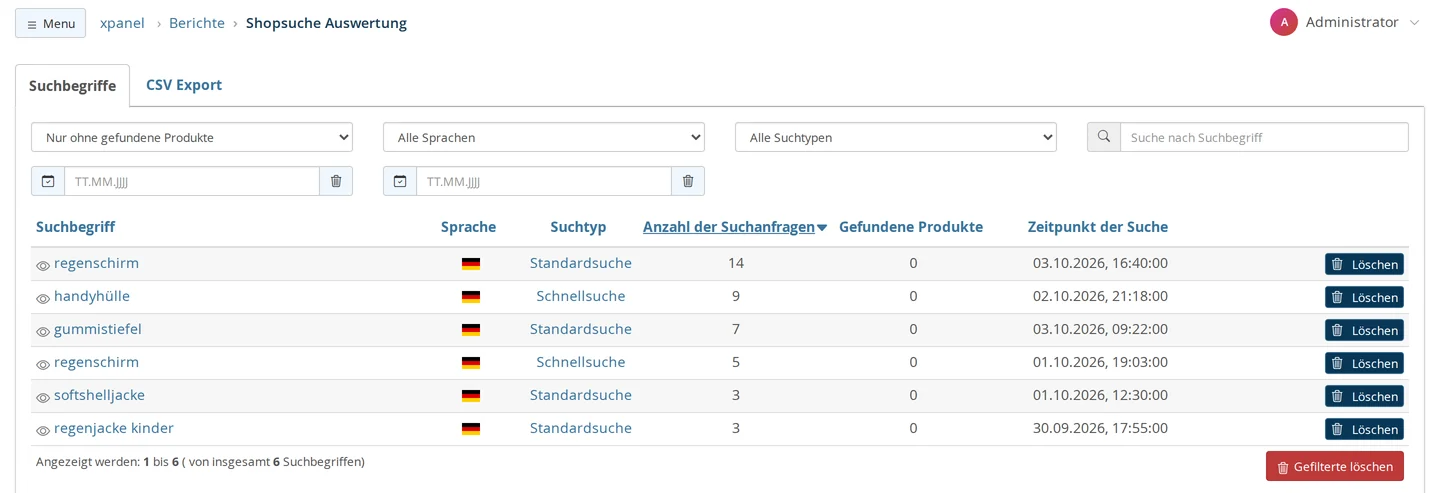This screenshot has height=493, width=1432.
Task: Open the regenjacke kinder search term link
Action: click(x=114, y=428)
